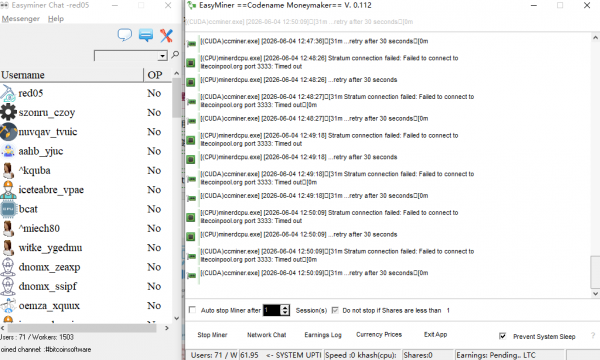Open the Earnings Log

pyautogui.click(x=323, y=335)
